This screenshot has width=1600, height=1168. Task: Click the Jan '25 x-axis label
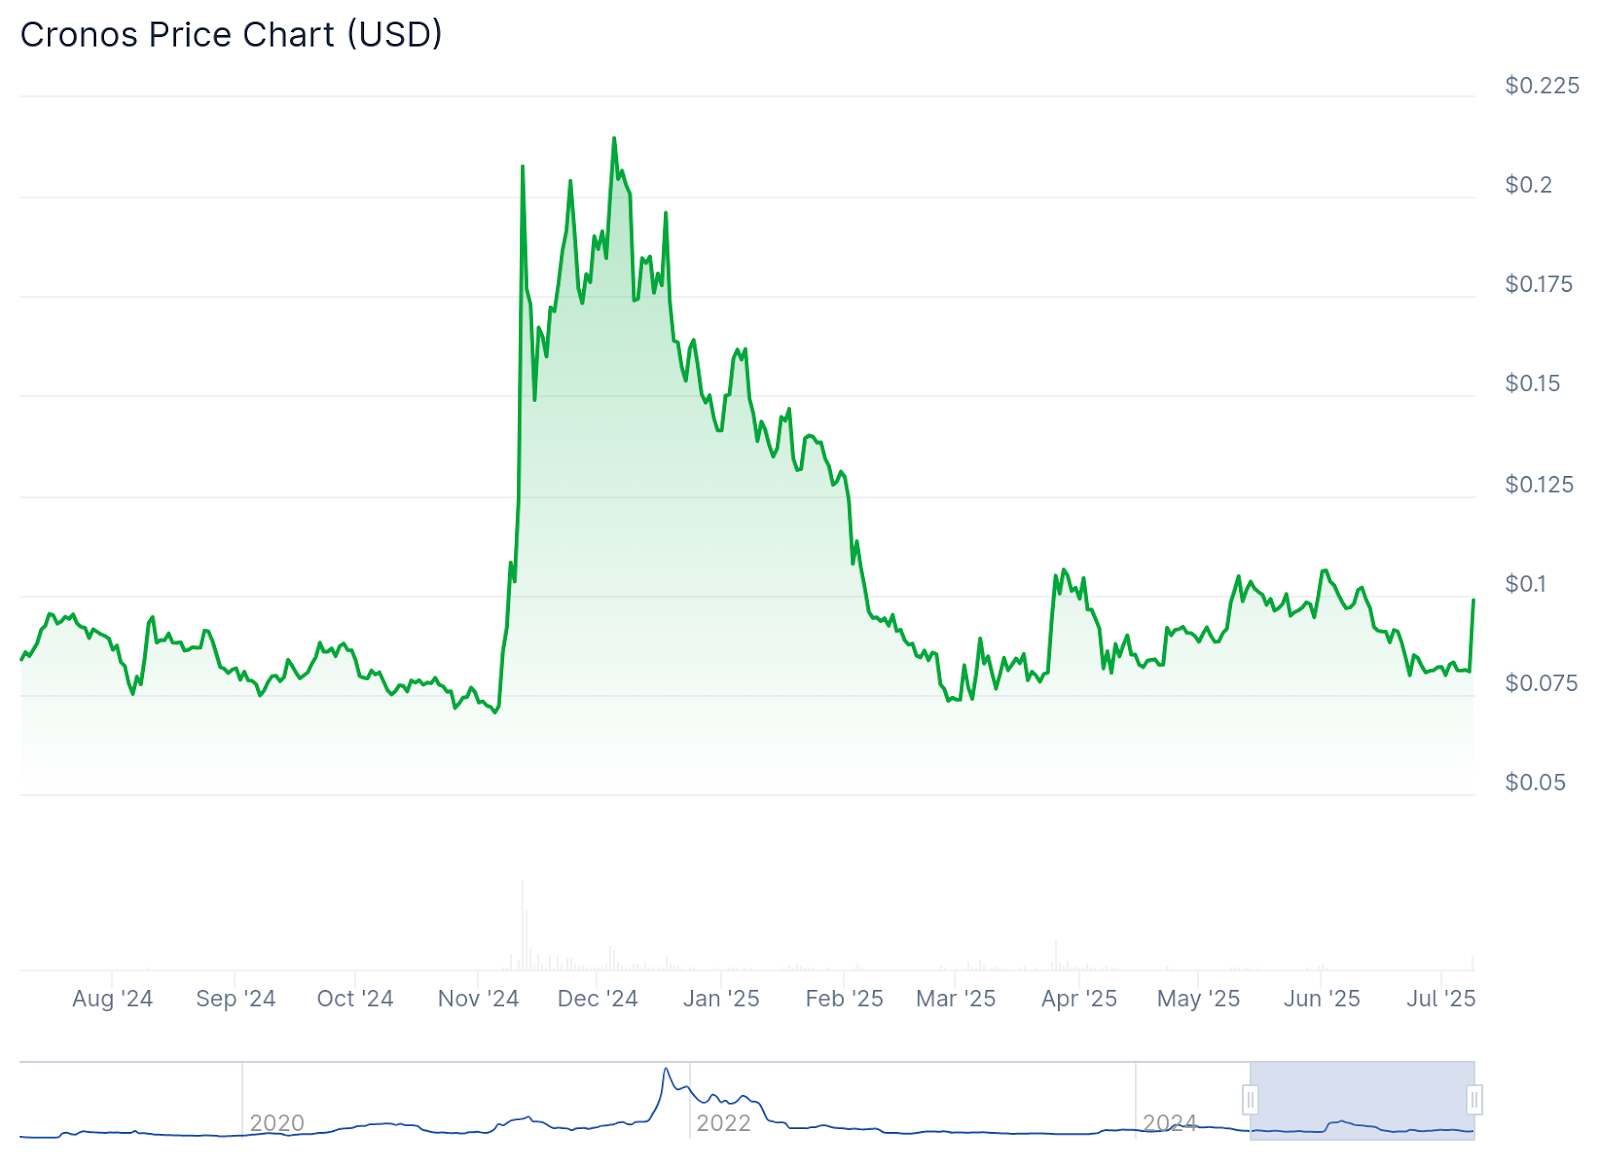pyautogui.click(x=721, y=998)
